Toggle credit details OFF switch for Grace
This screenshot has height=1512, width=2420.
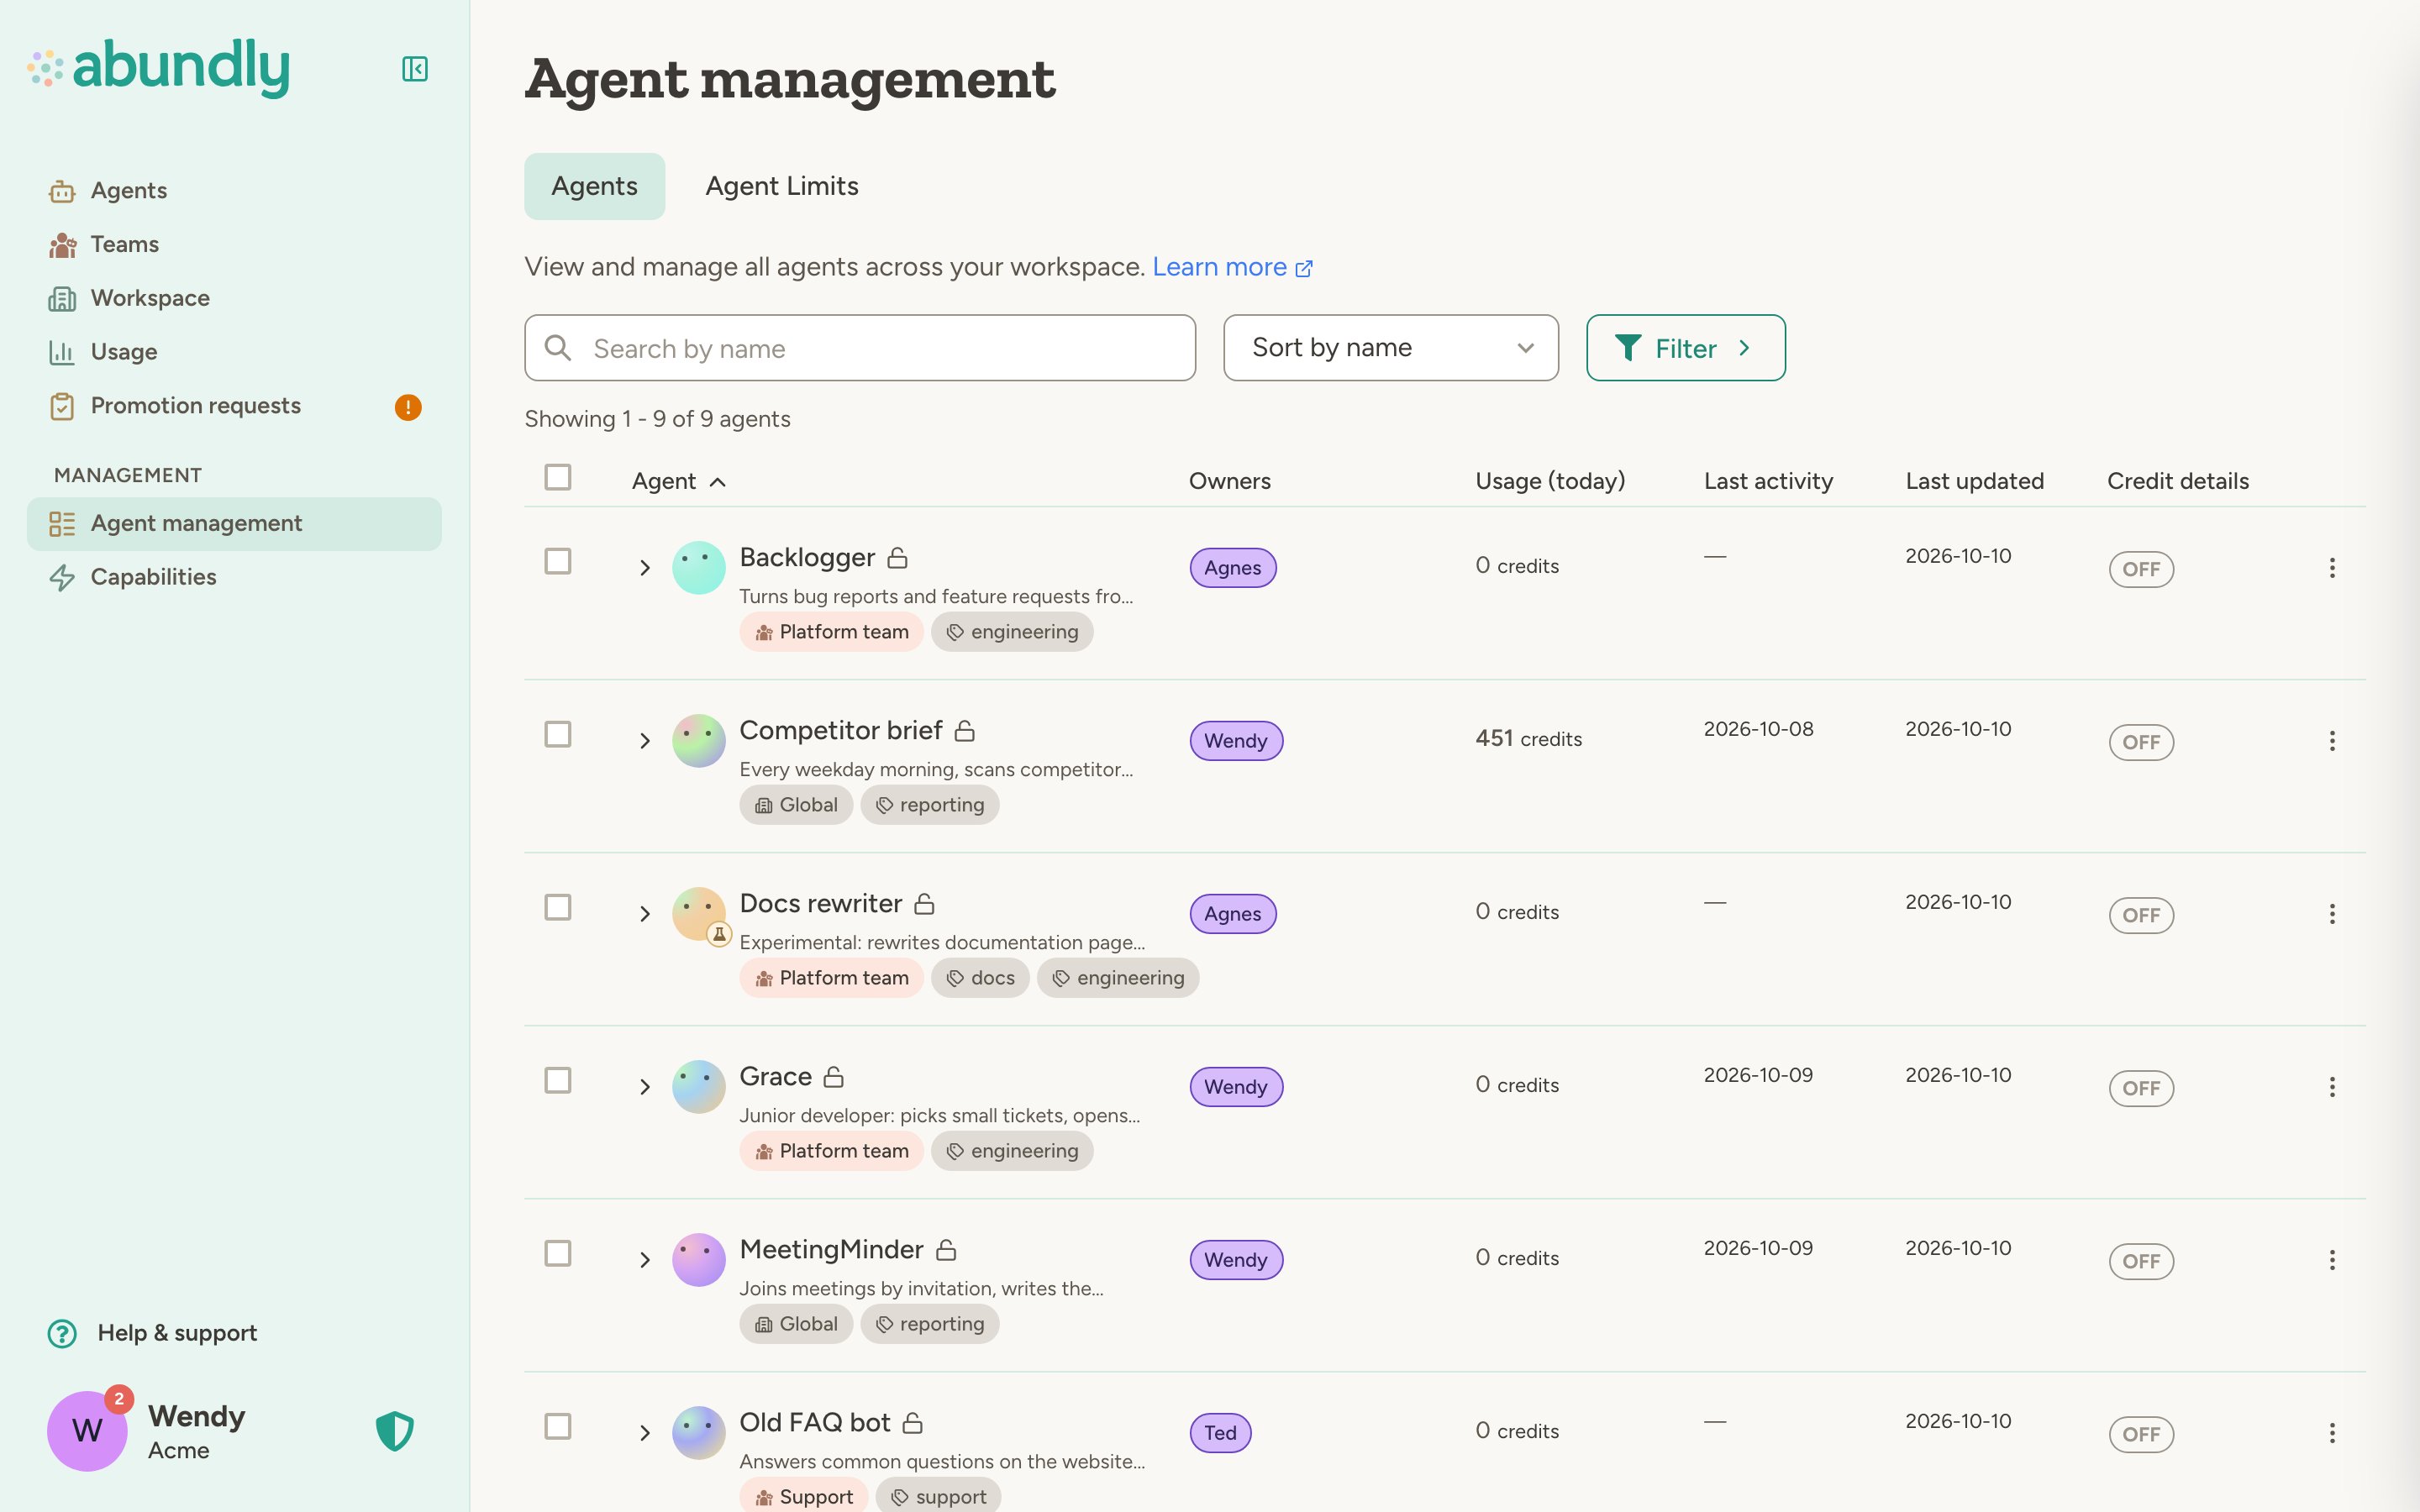[2141, 1088]
